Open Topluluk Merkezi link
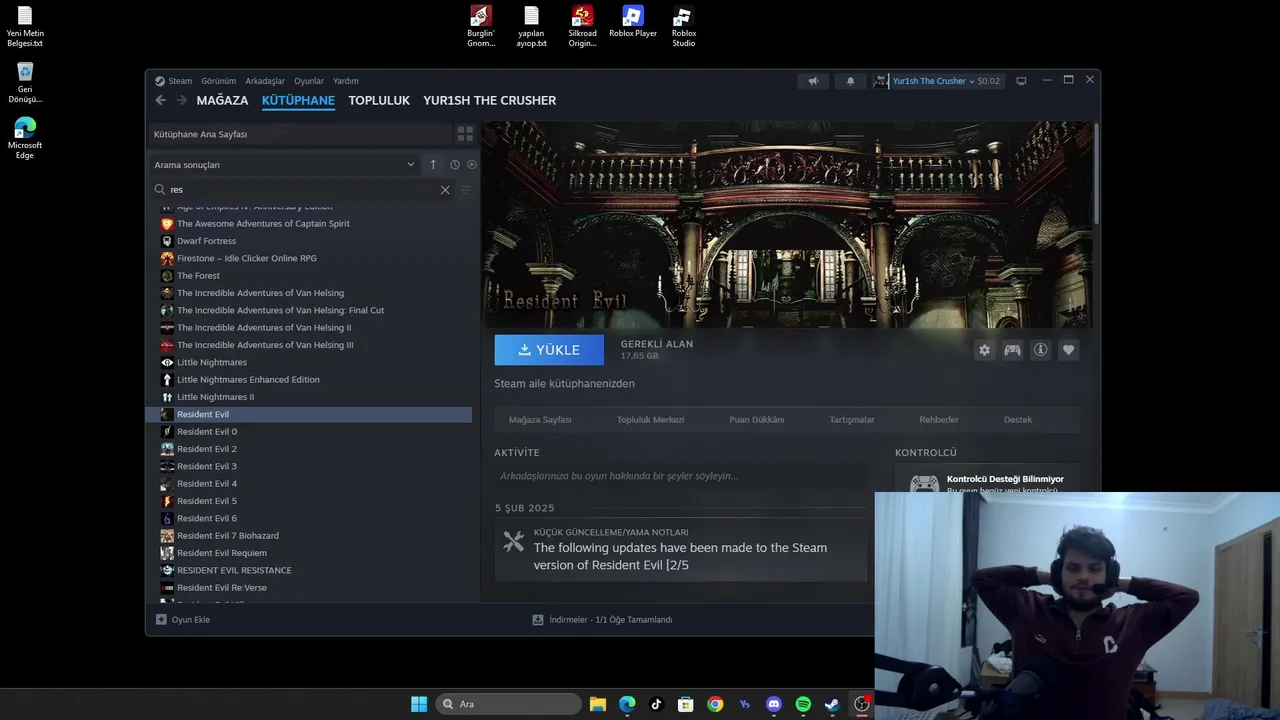Image resolution: width=1280 pixels, height=720 pixels. [650, 420]
